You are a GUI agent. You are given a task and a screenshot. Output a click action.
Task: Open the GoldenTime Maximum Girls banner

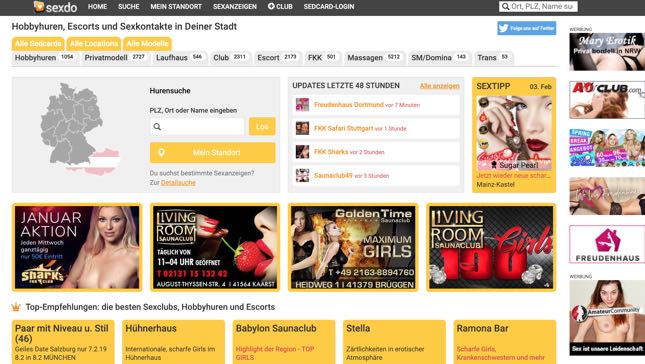click(353, 247)
